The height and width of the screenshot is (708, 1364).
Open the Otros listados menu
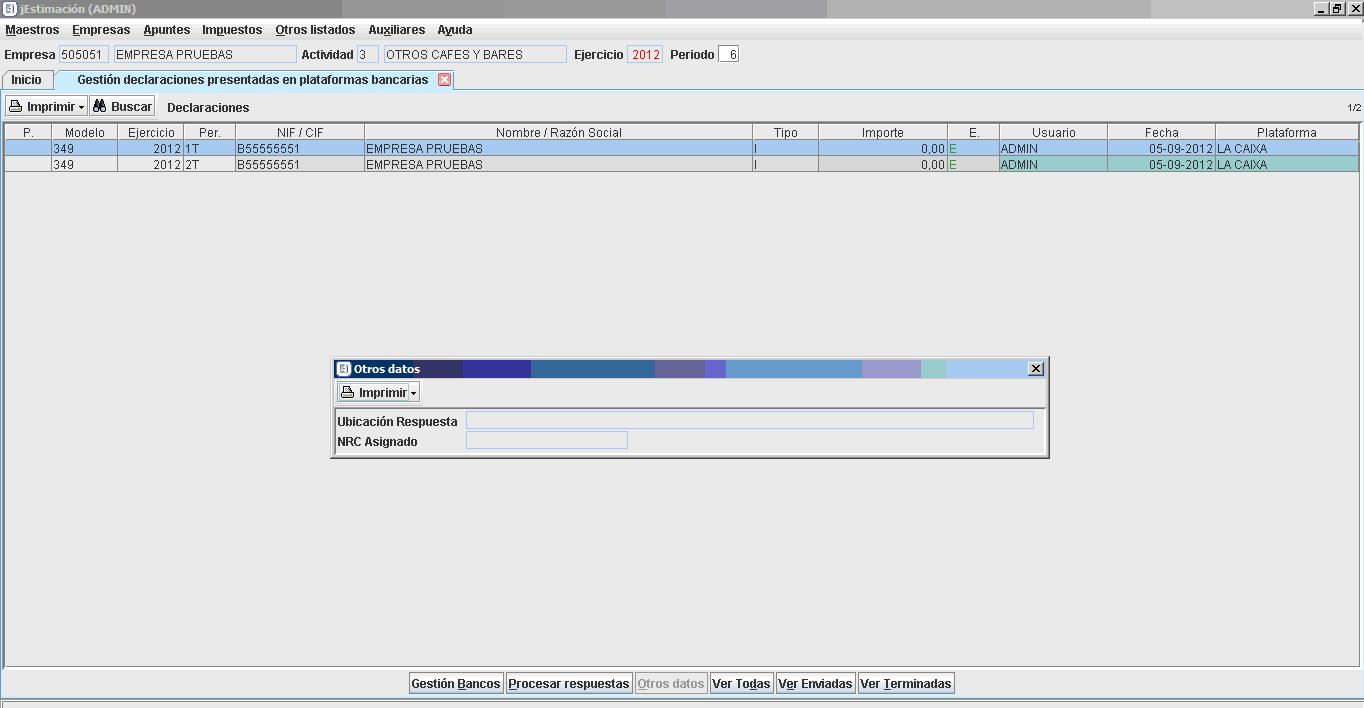pos(315,30)
